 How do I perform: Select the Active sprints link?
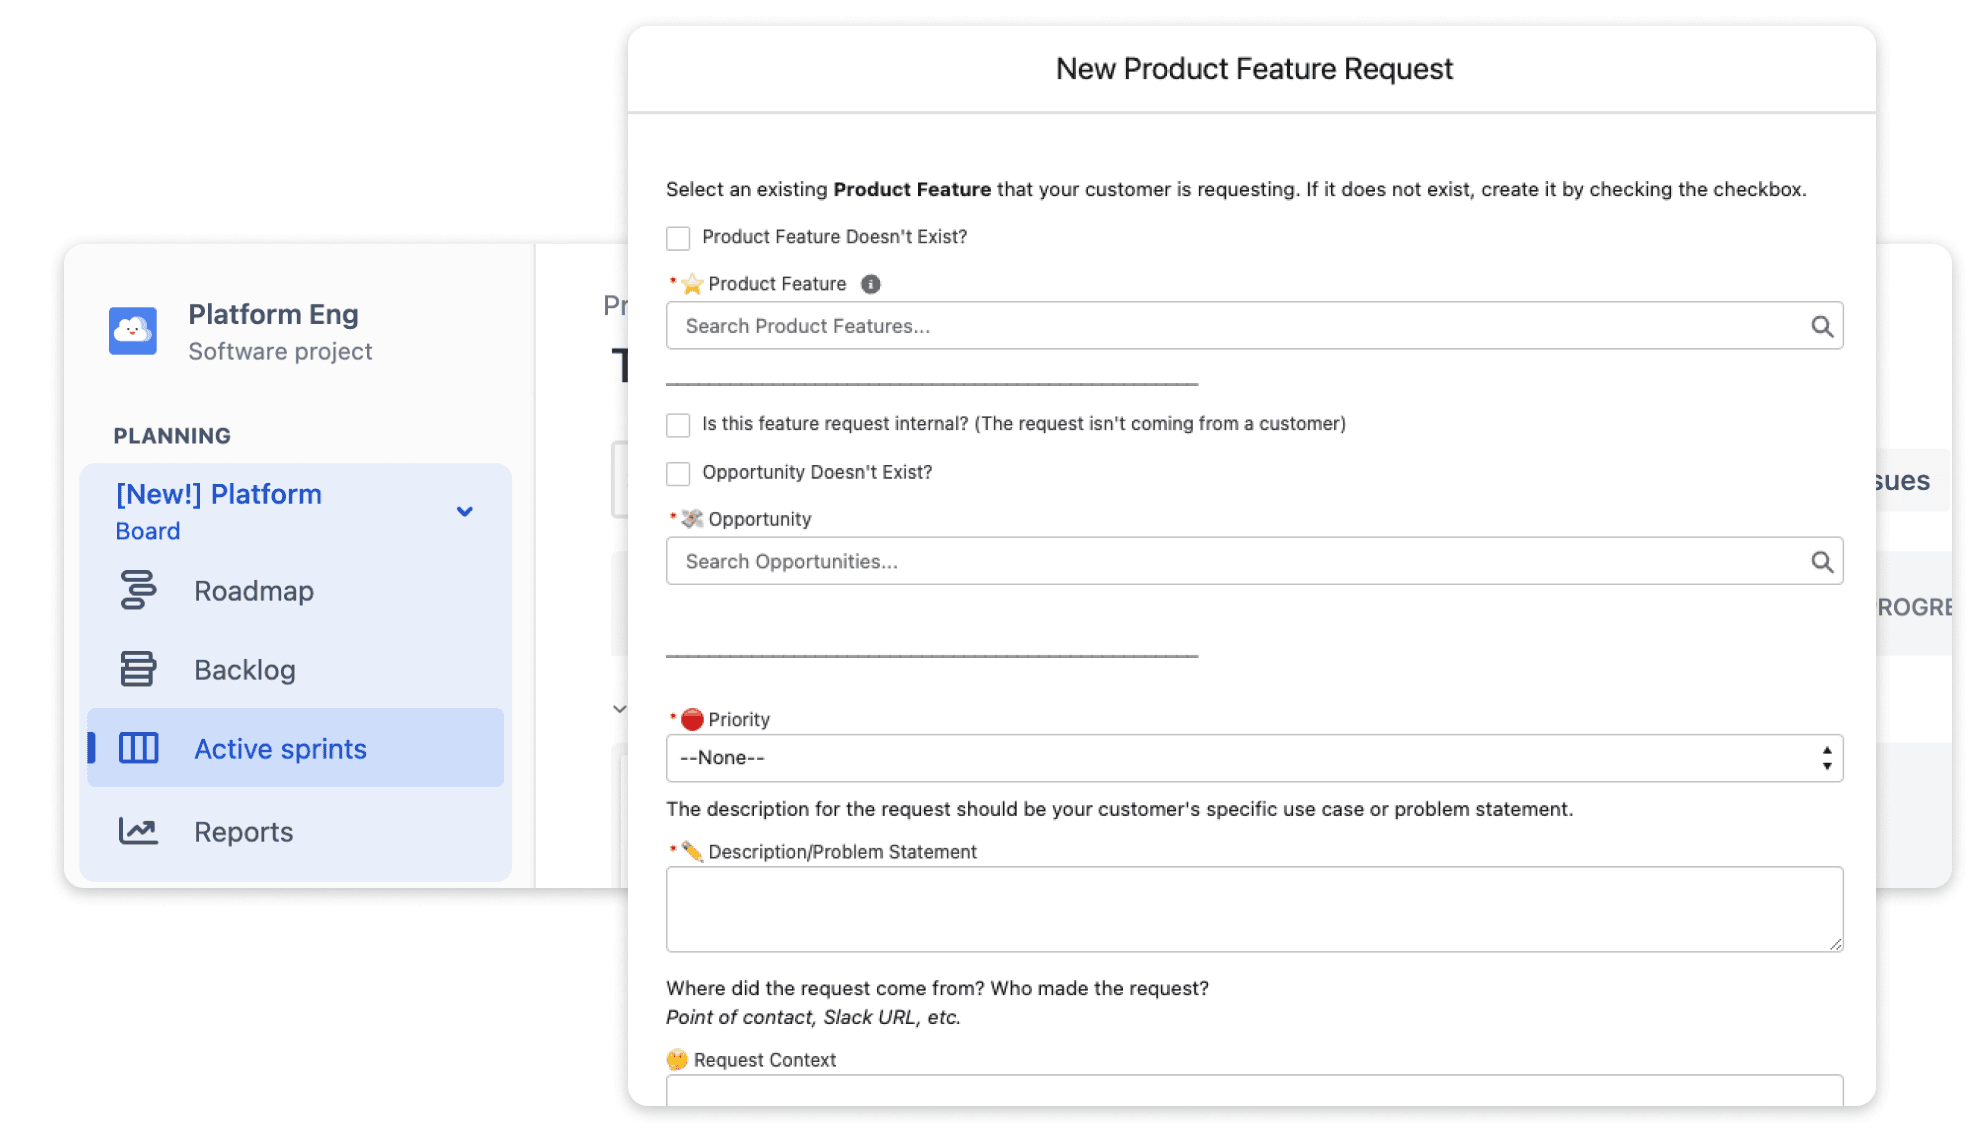coord(280,749)
